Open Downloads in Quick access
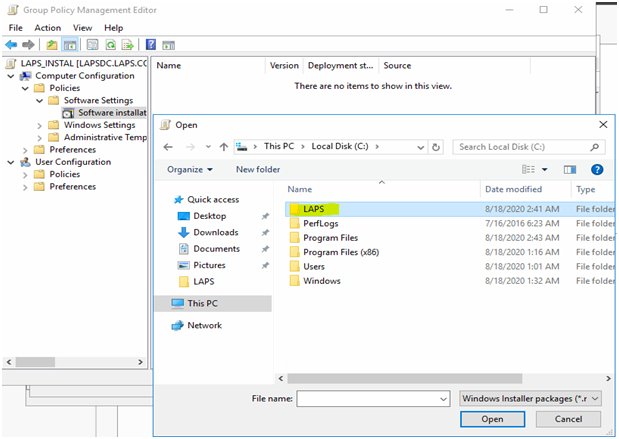The width and height of the screenshot is (619, 439). pos(216,233)
